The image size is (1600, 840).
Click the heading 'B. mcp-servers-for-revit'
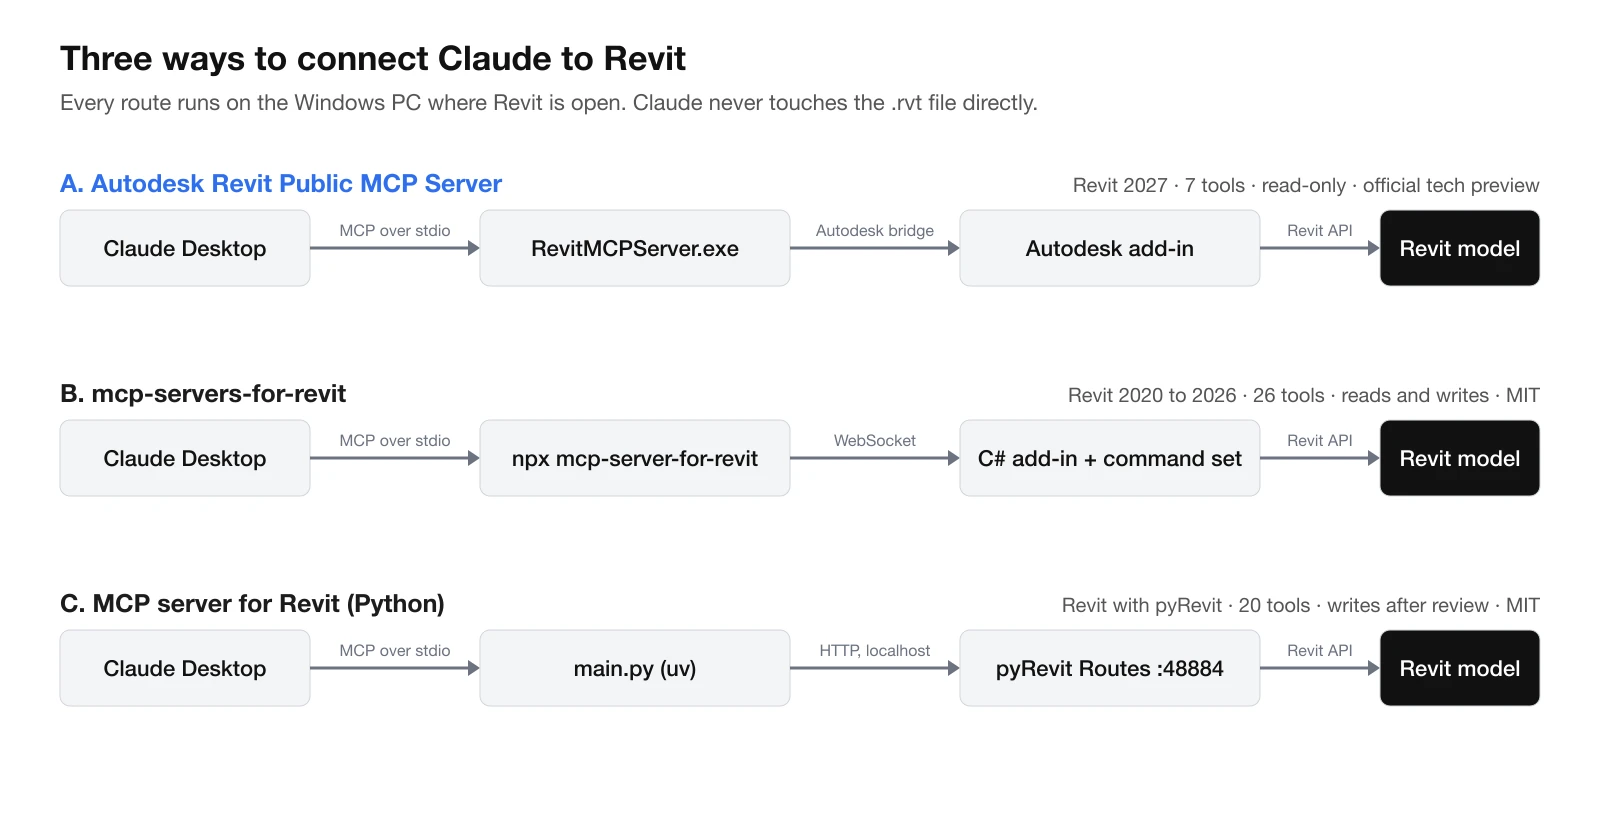click(x=203, y=394)
